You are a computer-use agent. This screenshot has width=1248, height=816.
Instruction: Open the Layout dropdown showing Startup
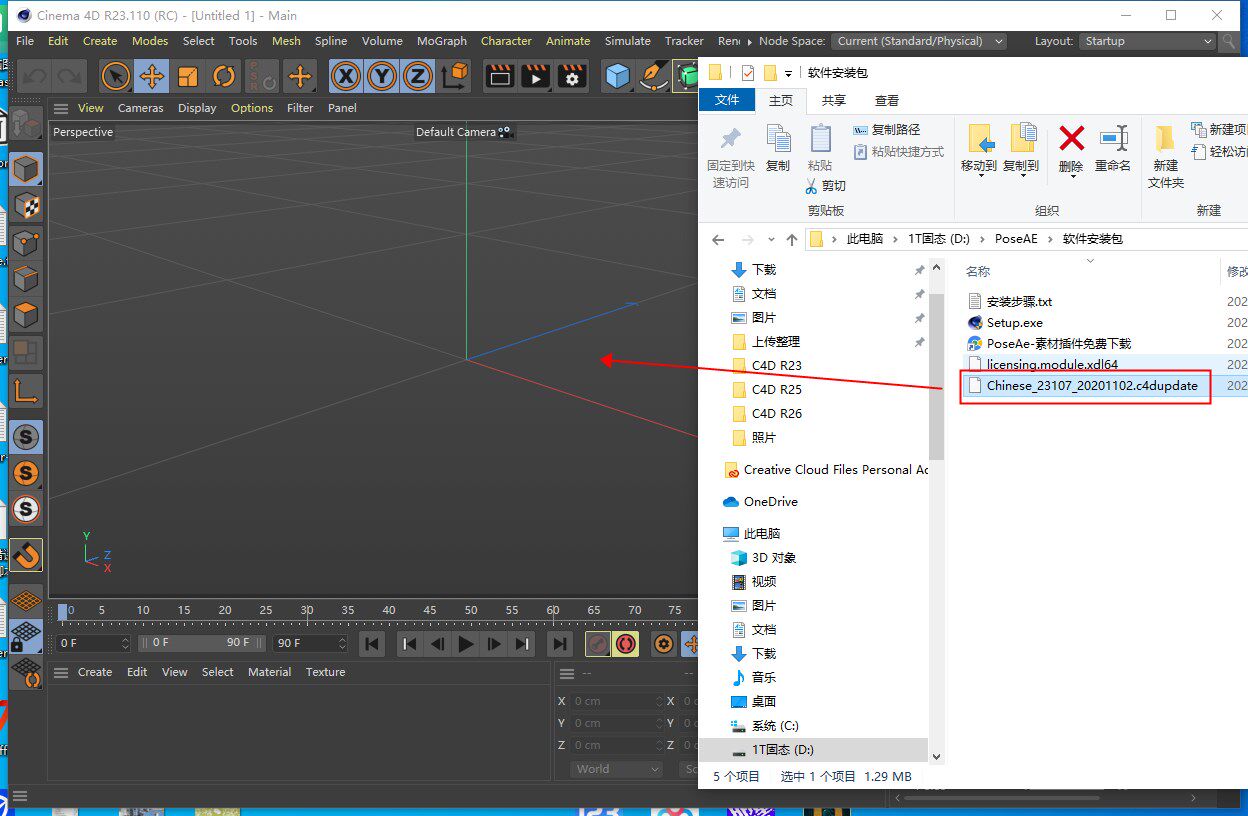pyautogui.click(x=1147, y=41)
